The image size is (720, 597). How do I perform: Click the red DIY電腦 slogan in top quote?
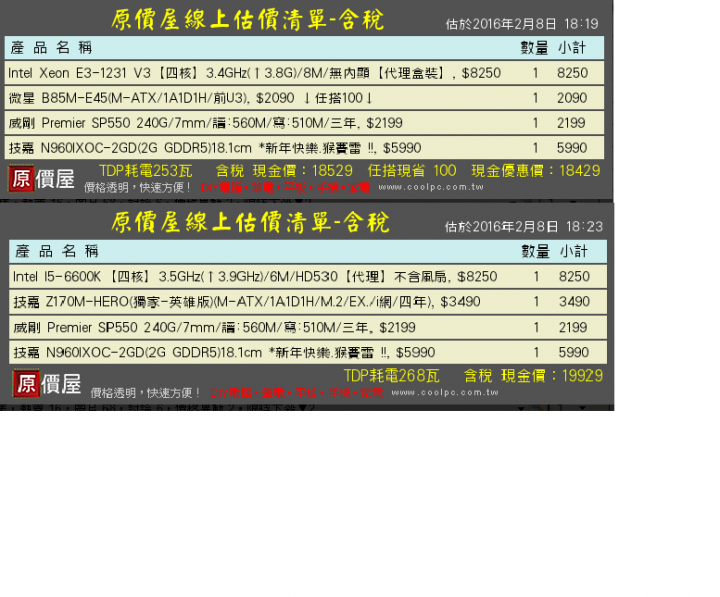[x=285, y=187]
